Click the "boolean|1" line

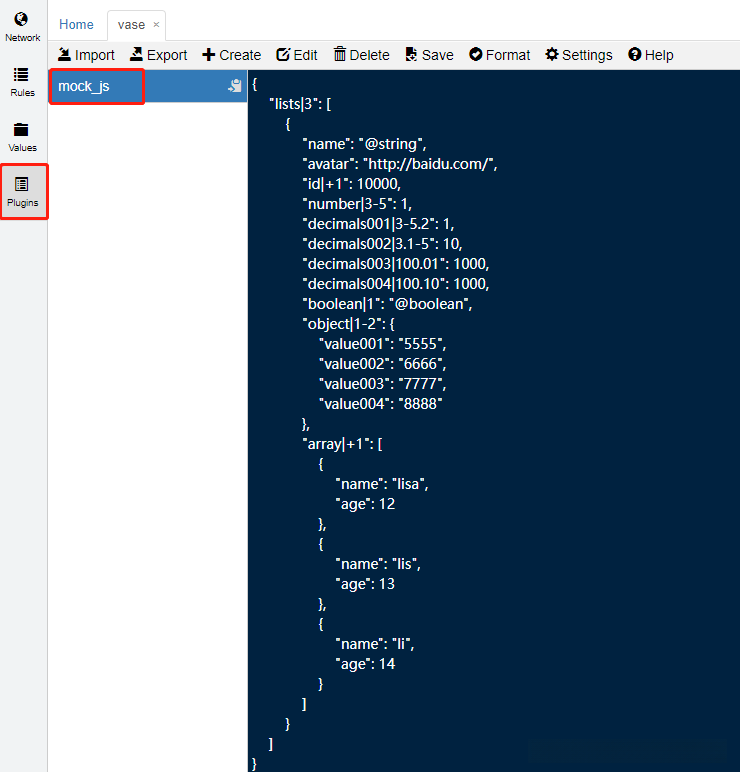[x=387, y=304]
